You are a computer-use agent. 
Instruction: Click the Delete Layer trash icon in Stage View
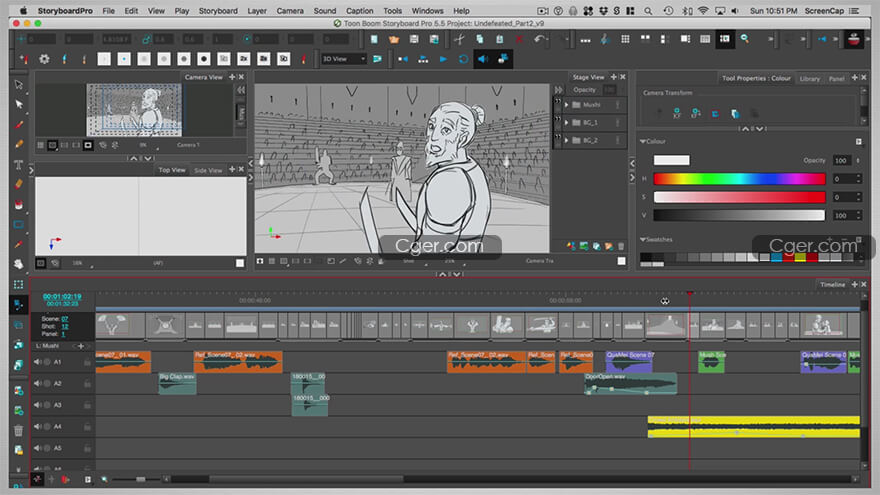pos(621,246)
